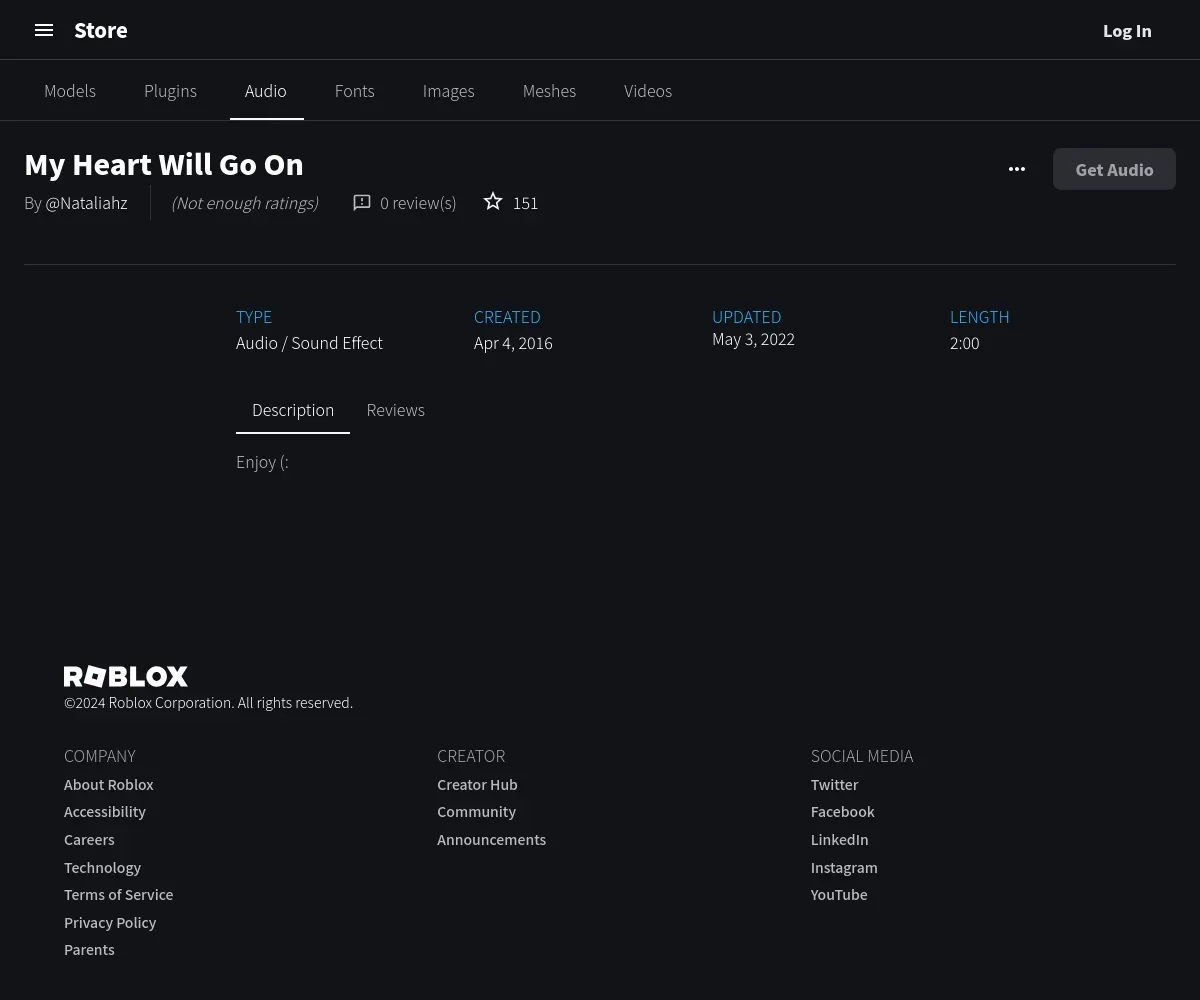Image resolution: width=1200 pixels, height=1000 pixels.
Task: Open the LinkedIn social link
Action: tap(839, 840)
